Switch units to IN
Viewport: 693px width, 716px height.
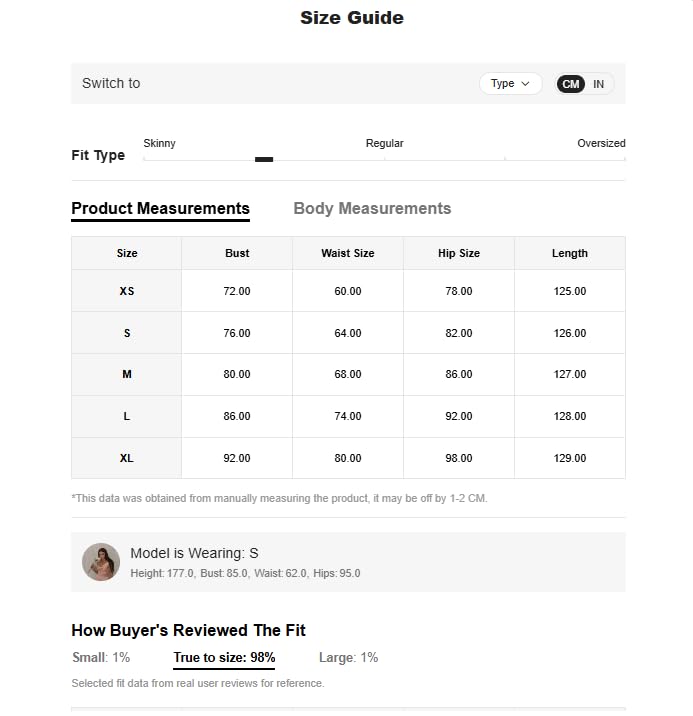[x=598, y=84]
